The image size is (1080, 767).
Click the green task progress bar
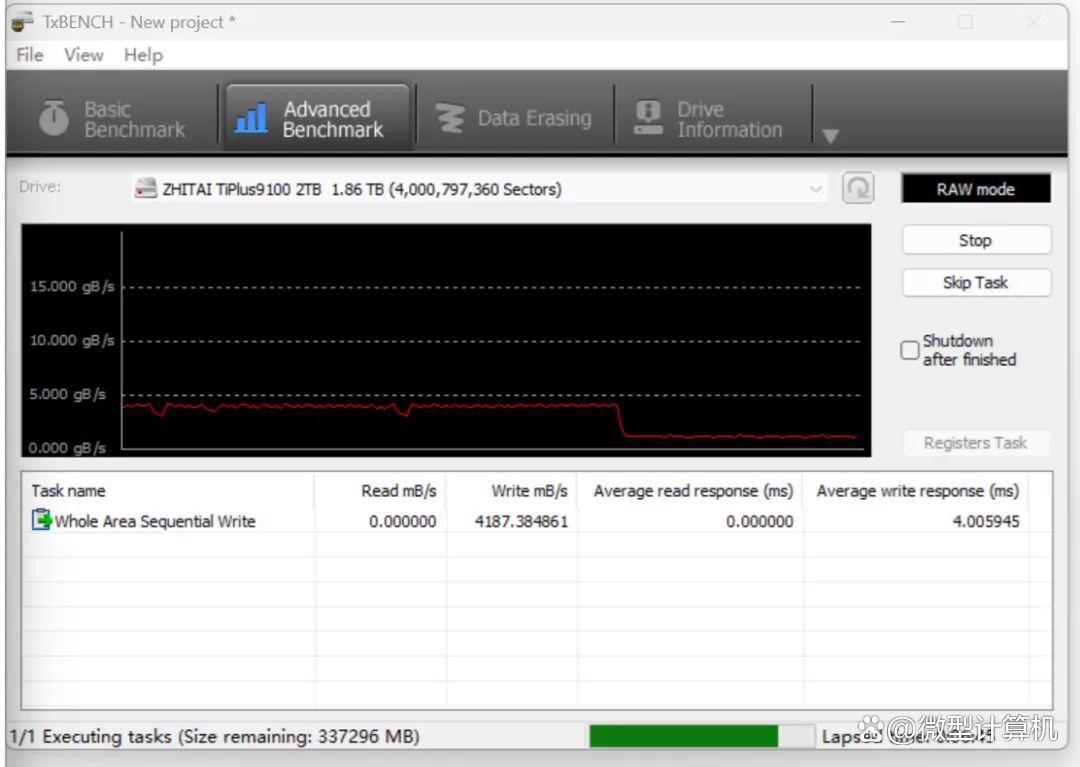tap(683, 736)
